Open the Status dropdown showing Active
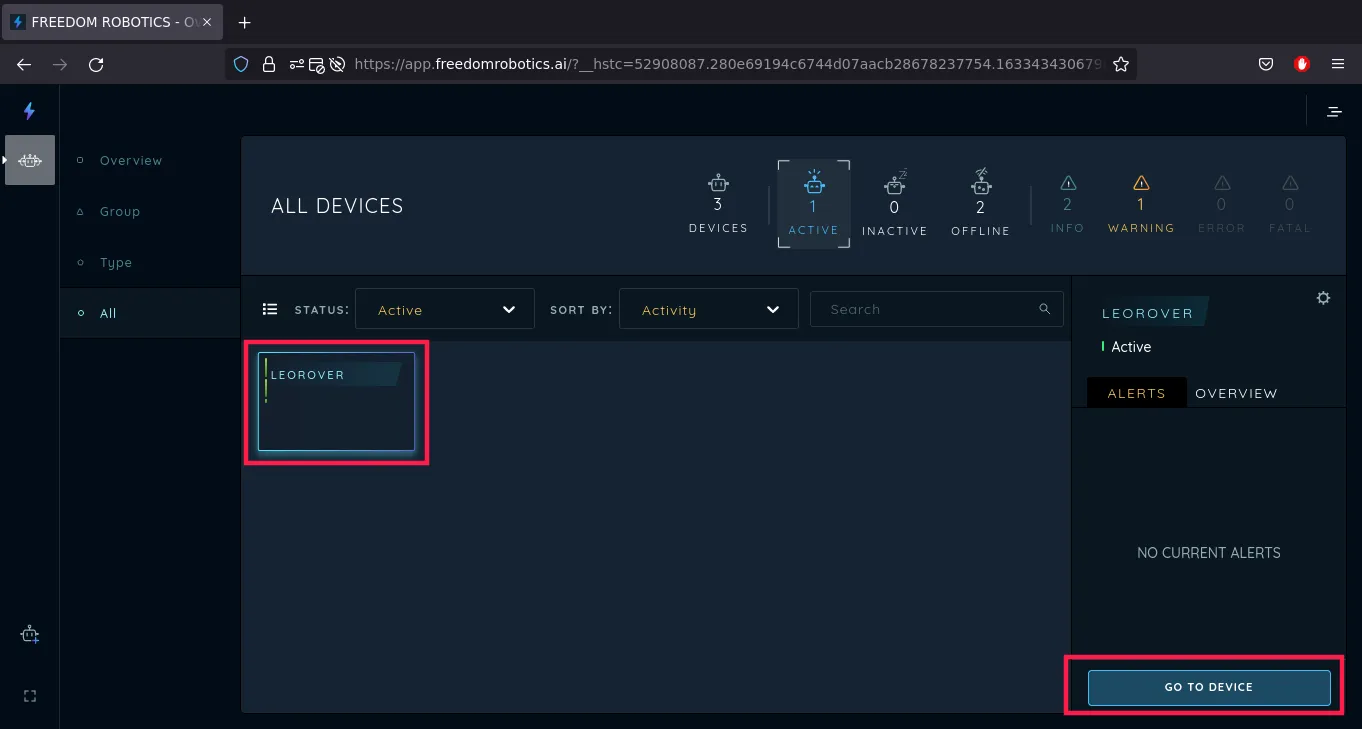The height and width of the screenshot is (729, 1362). 445,310
